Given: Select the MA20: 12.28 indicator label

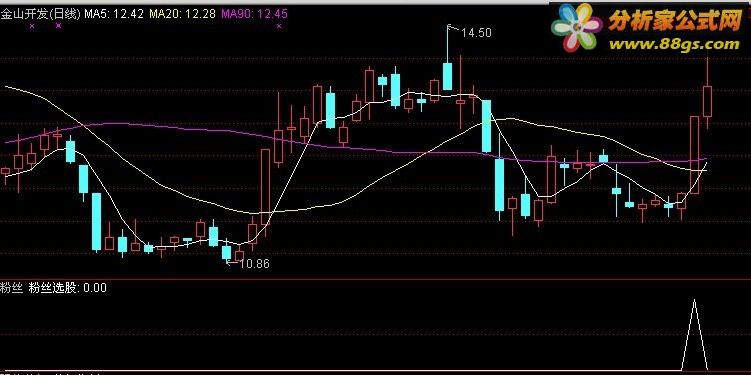Looking at the screenshot, I should click(182, 14).
